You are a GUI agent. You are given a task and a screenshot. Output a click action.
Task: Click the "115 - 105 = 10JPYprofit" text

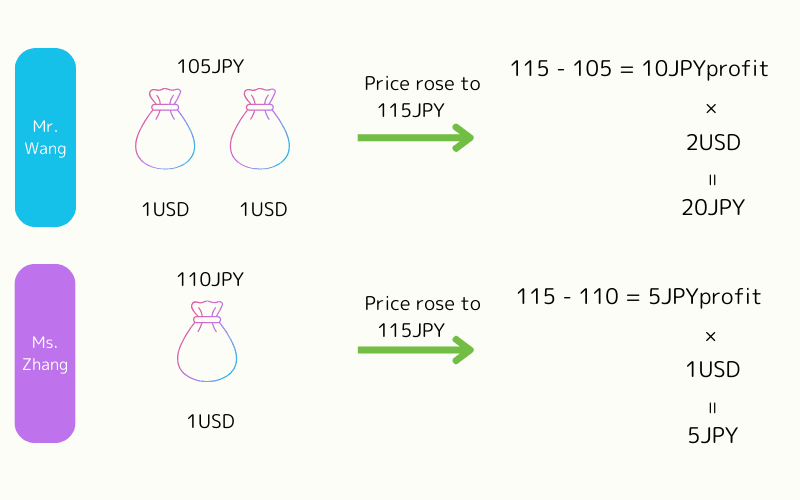point(638,69)
